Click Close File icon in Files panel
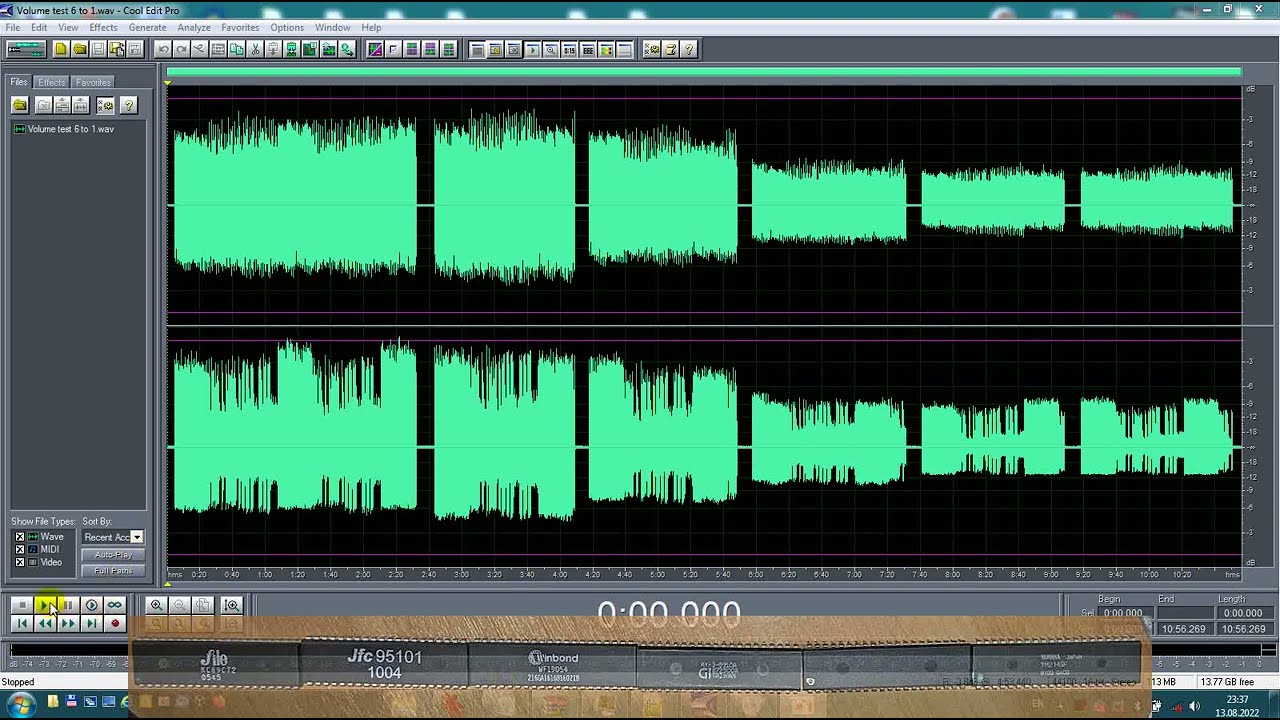Viewport: 1280px width, 720px height. (43, 105)
